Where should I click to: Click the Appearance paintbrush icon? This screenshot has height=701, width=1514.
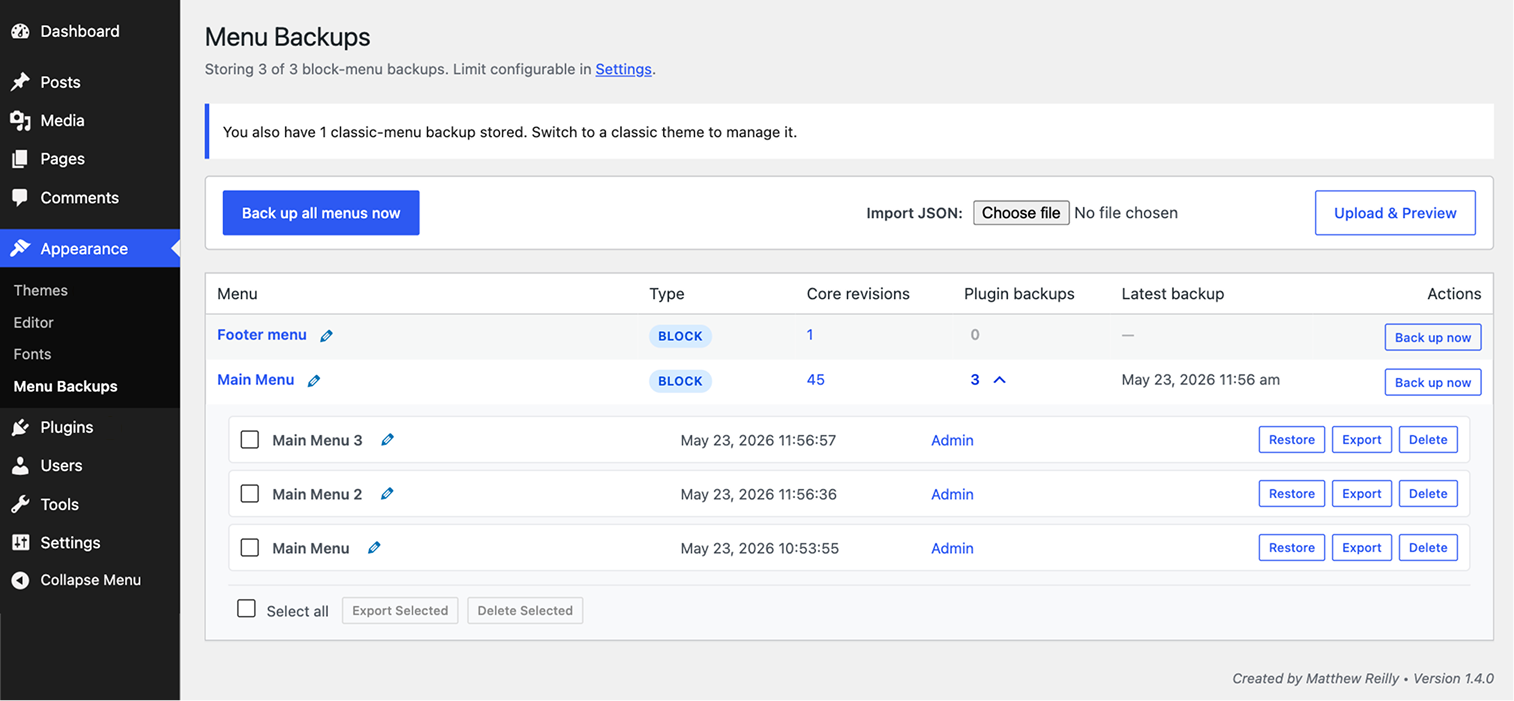[20, 248]
